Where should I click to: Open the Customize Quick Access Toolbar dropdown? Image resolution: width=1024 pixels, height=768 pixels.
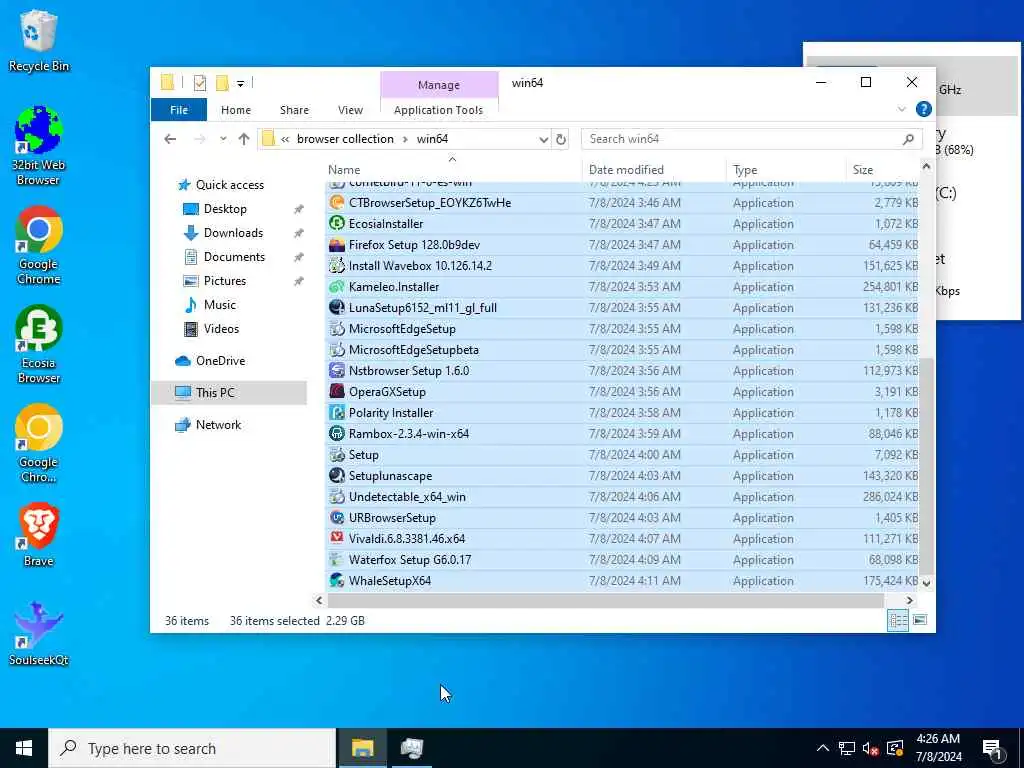tap(240, 84)
